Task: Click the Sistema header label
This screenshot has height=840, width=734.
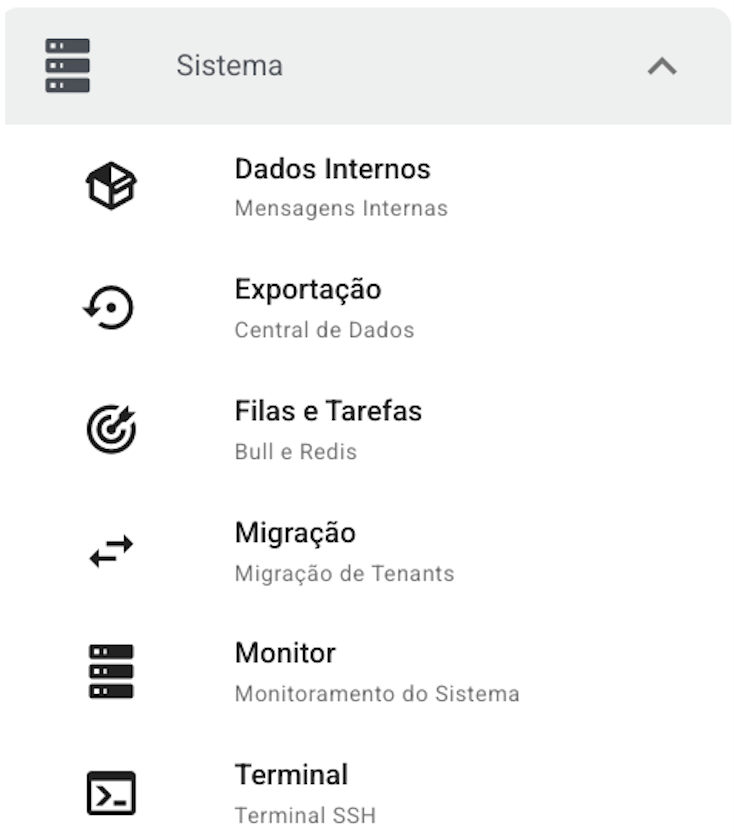Action: coord(229,66)
